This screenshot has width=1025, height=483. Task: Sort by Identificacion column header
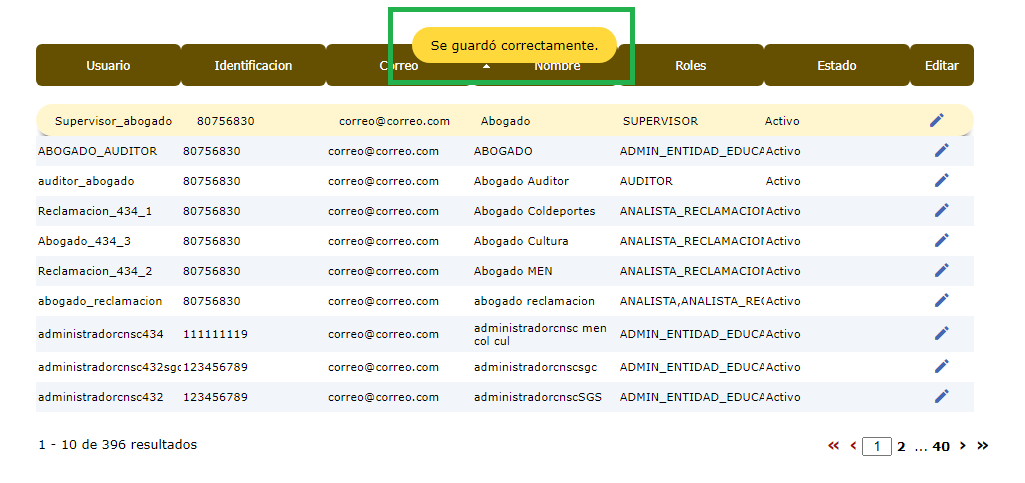253,66
